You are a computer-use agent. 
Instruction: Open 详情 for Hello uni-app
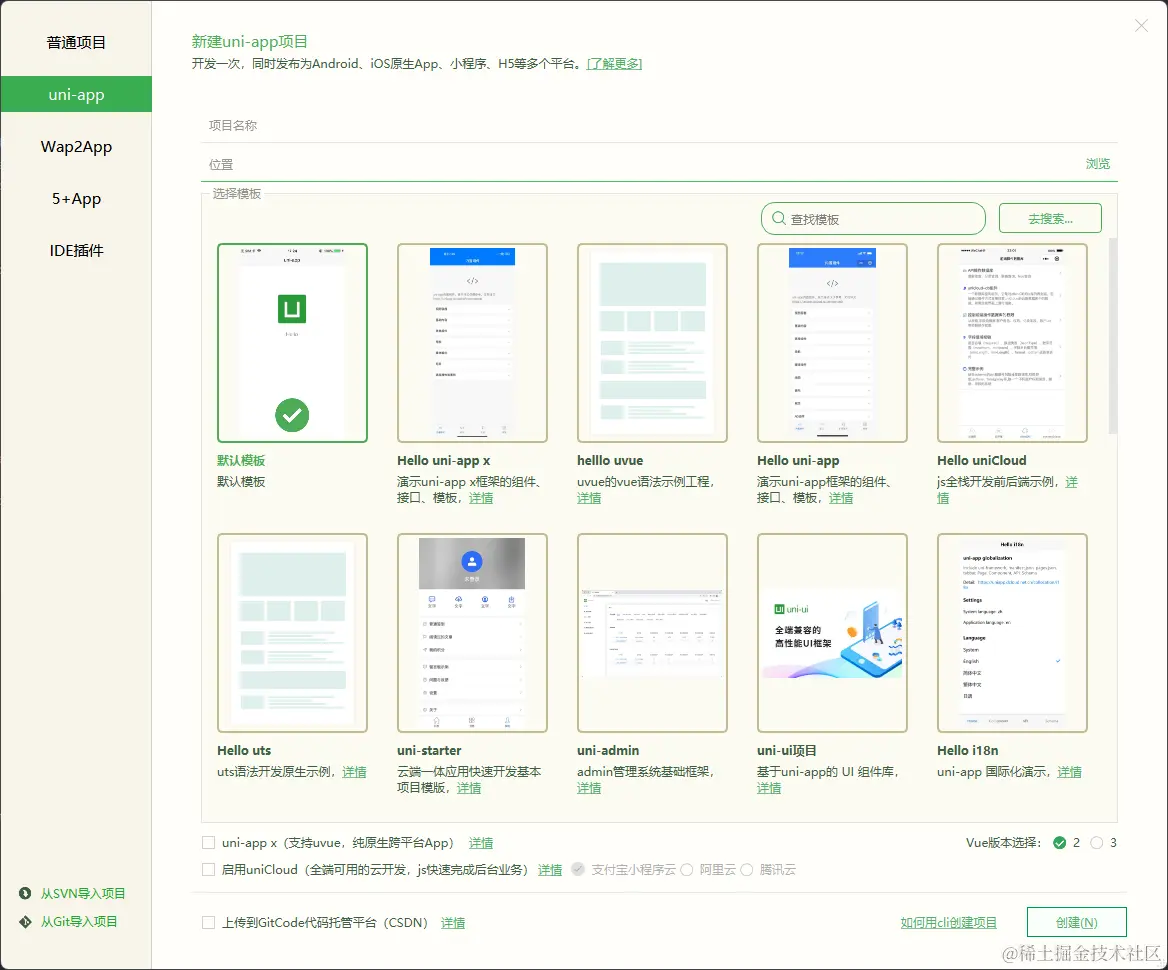[x=841, y=498]
